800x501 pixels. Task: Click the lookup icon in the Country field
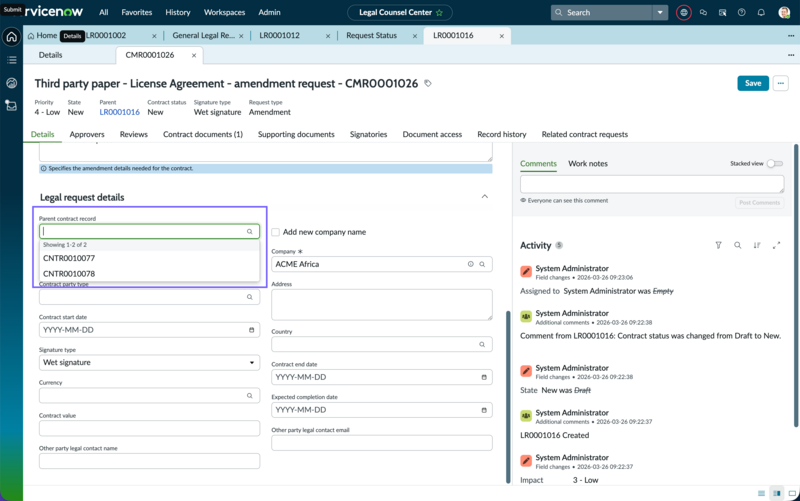click(482, 344)
